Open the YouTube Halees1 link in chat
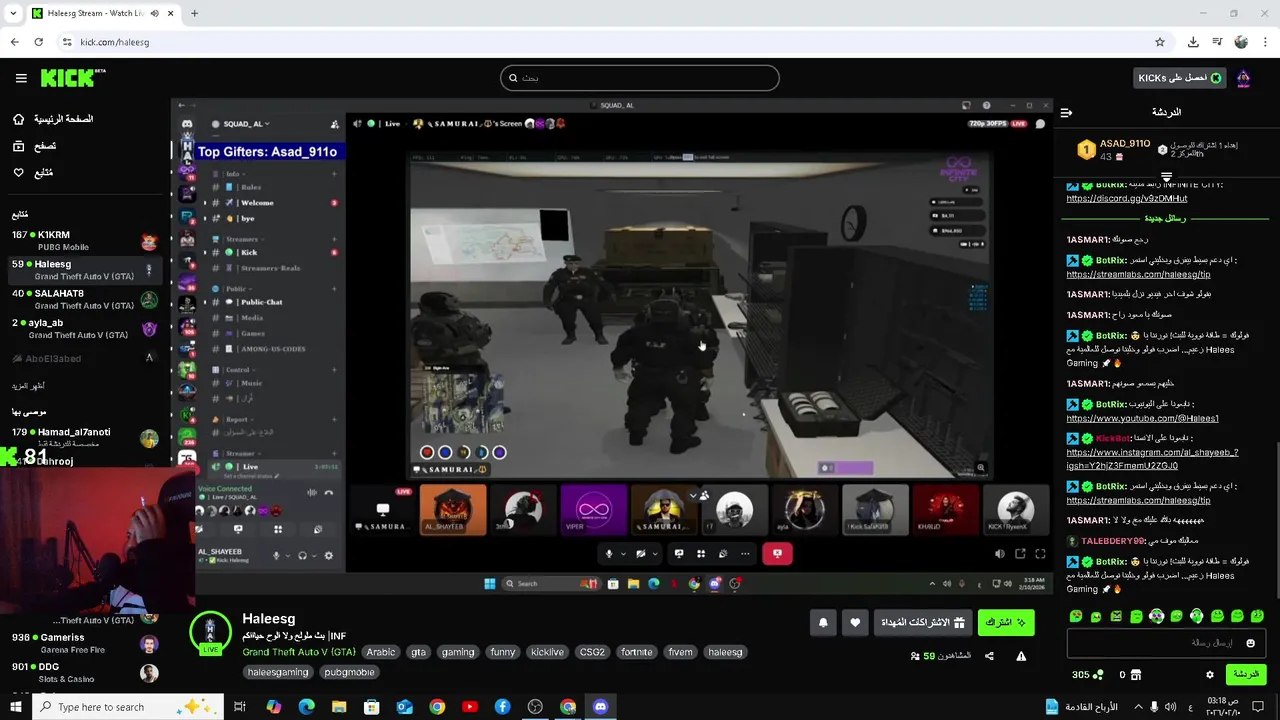 point(1142,418)
